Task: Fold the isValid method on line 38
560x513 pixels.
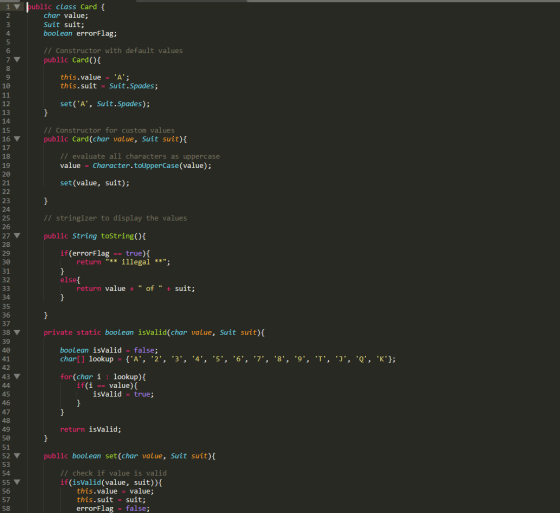Action: click(x=17, y=332)
